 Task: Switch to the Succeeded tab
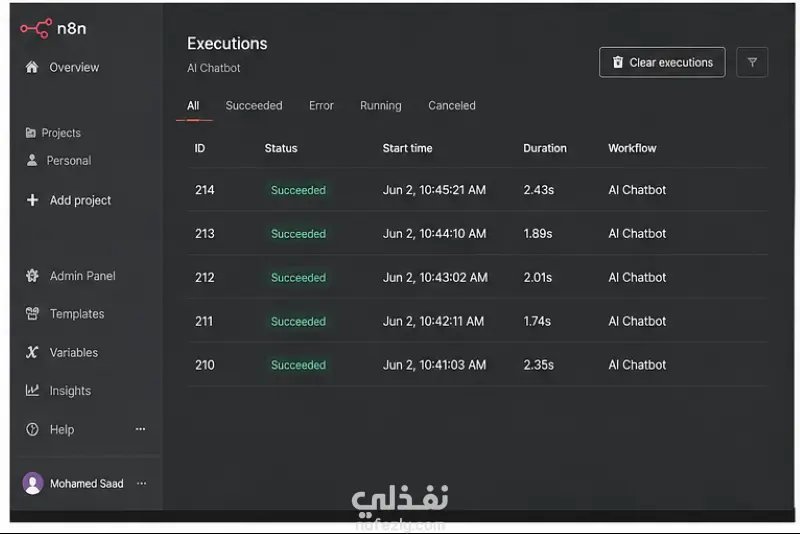point(254,106)
